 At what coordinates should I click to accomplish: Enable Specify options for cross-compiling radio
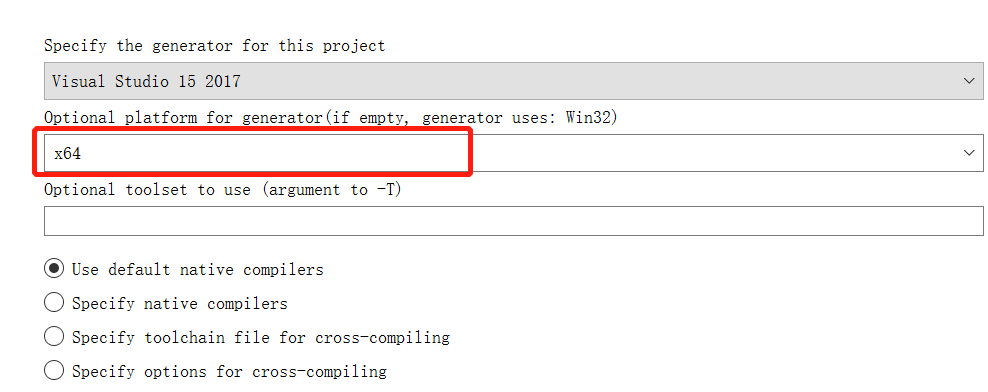(54, 371)
